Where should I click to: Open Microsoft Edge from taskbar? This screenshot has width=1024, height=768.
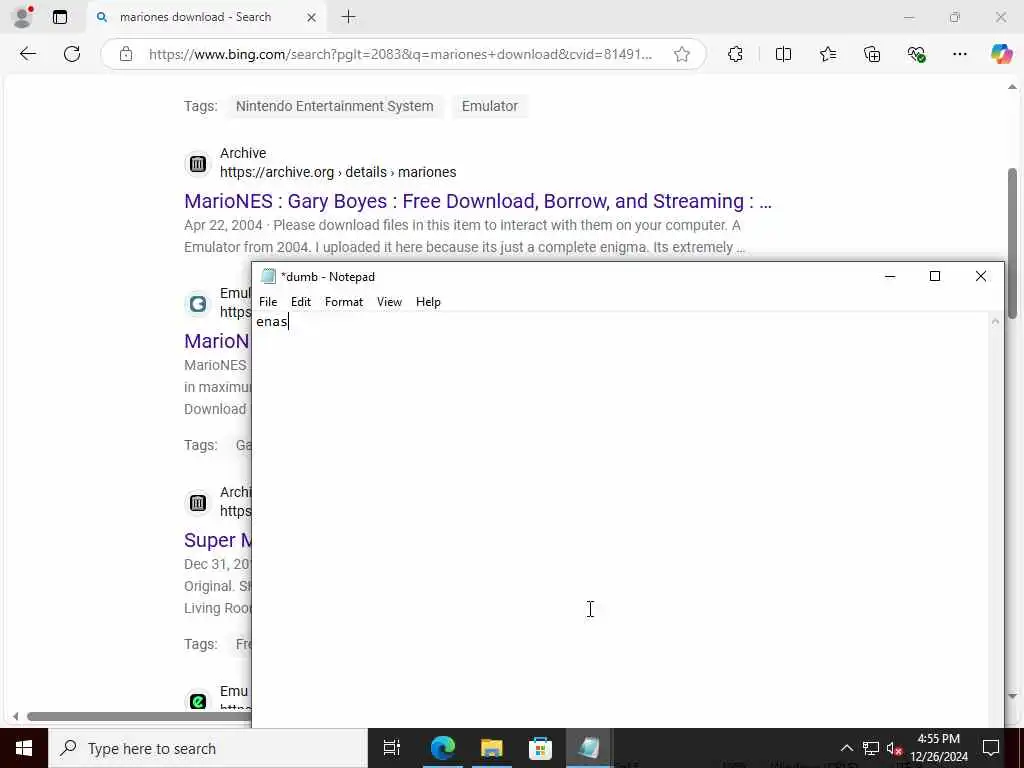pyautogui.click(x=443, y=748)
